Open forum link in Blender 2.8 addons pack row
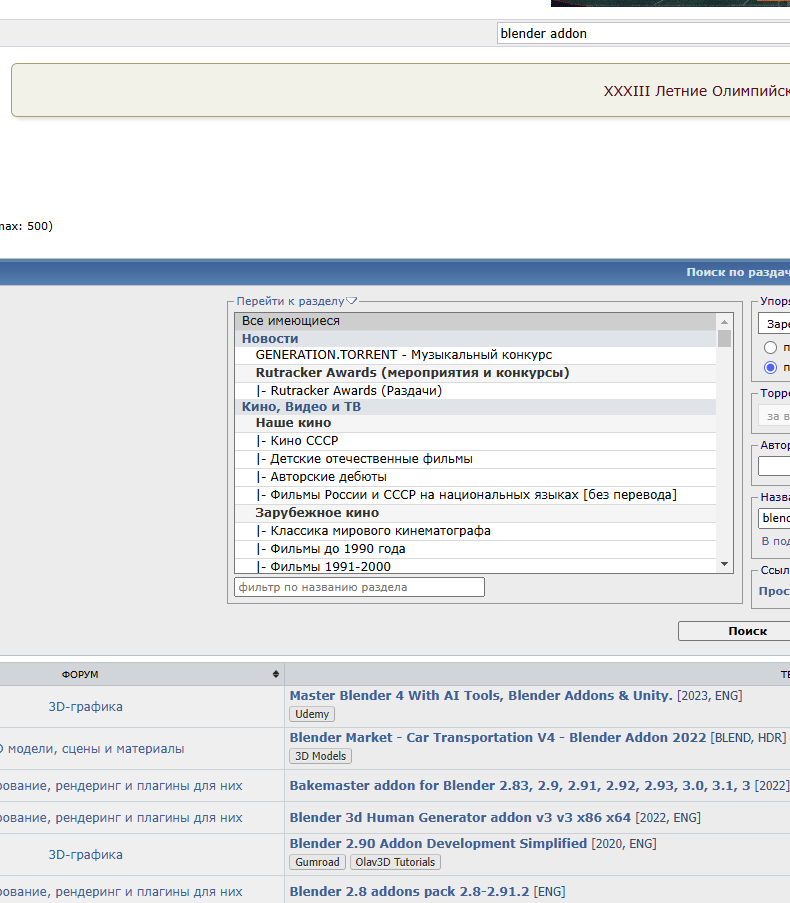This screenshot has width=790, height=903. (121, 891)
